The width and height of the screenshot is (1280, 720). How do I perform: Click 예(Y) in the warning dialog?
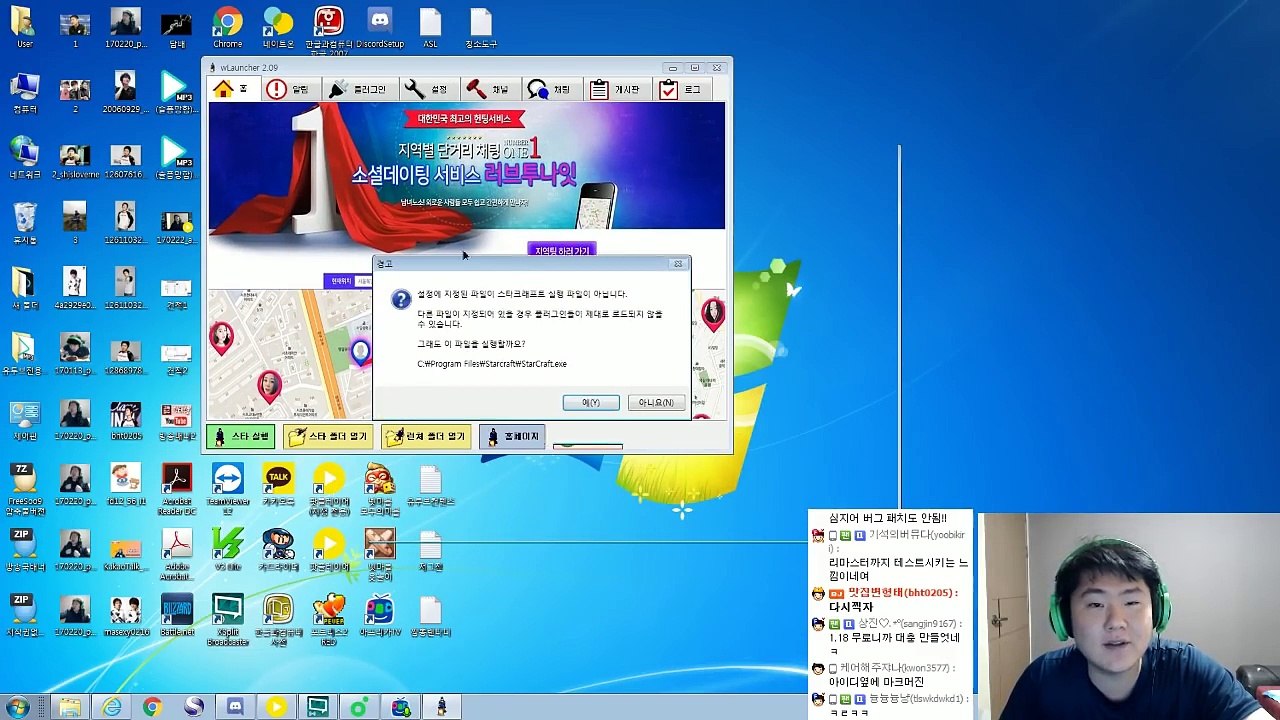[591, 402]
